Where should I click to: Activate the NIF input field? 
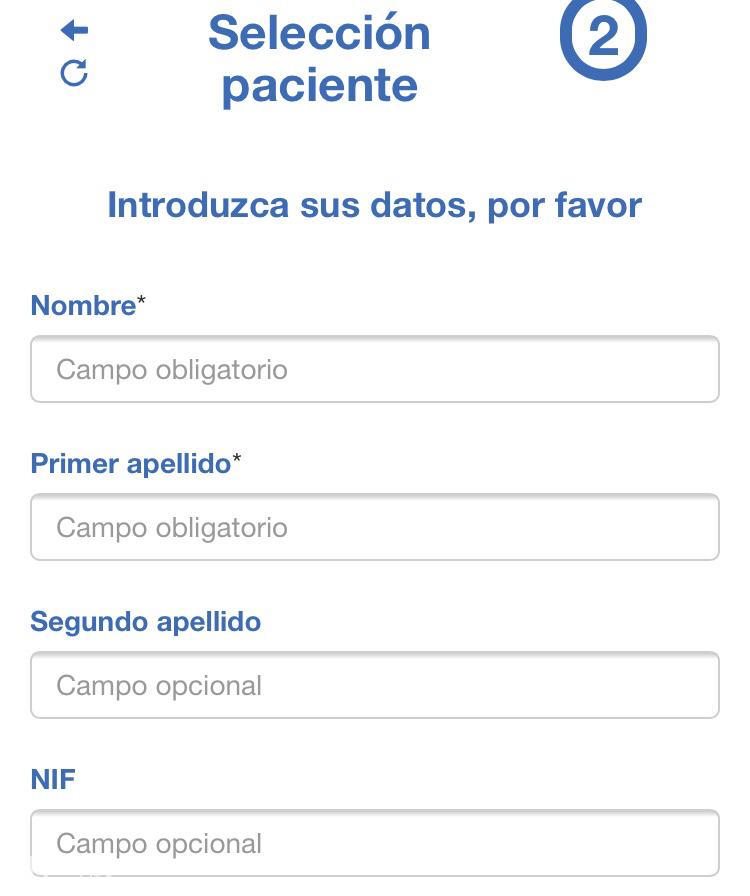click(x=375, y=843)
